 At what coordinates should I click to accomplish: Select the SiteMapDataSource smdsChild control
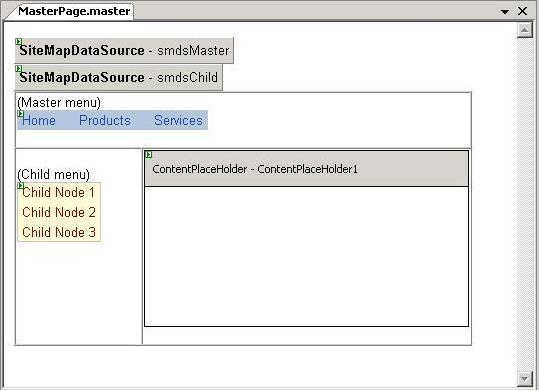click(119, 78)
